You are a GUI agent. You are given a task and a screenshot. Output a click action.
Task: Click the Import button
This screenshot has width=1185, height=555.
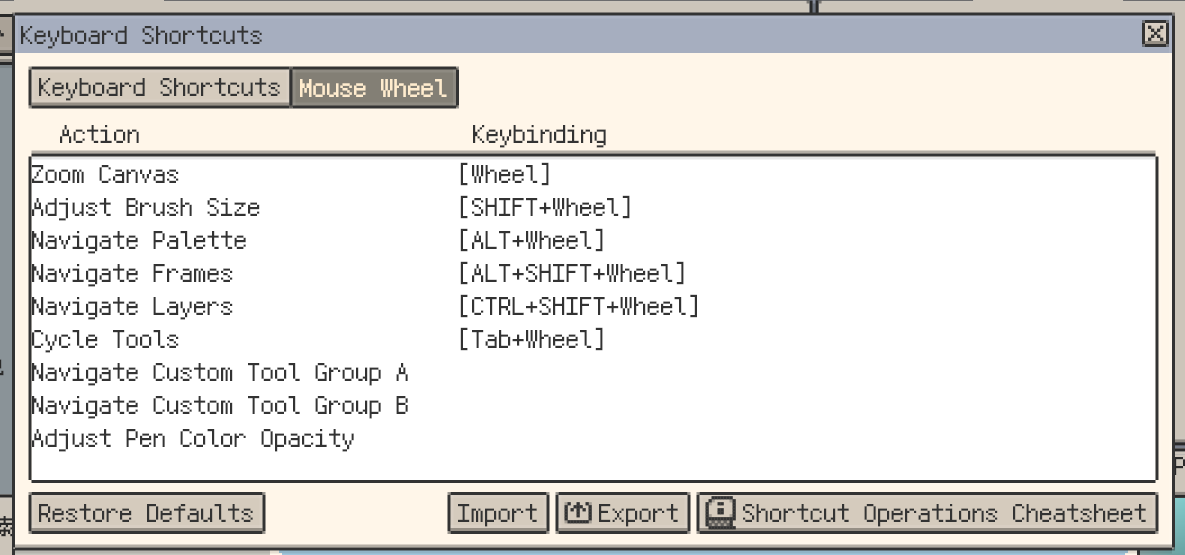coord(497,513)
